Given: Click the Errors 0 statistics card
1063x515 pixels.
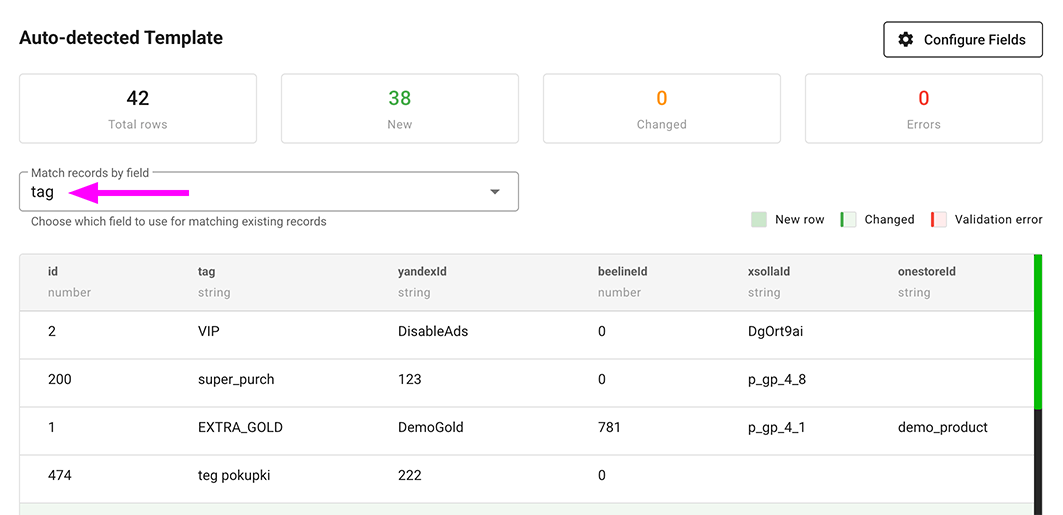Looking at the screenshot, I should point(924,109).
